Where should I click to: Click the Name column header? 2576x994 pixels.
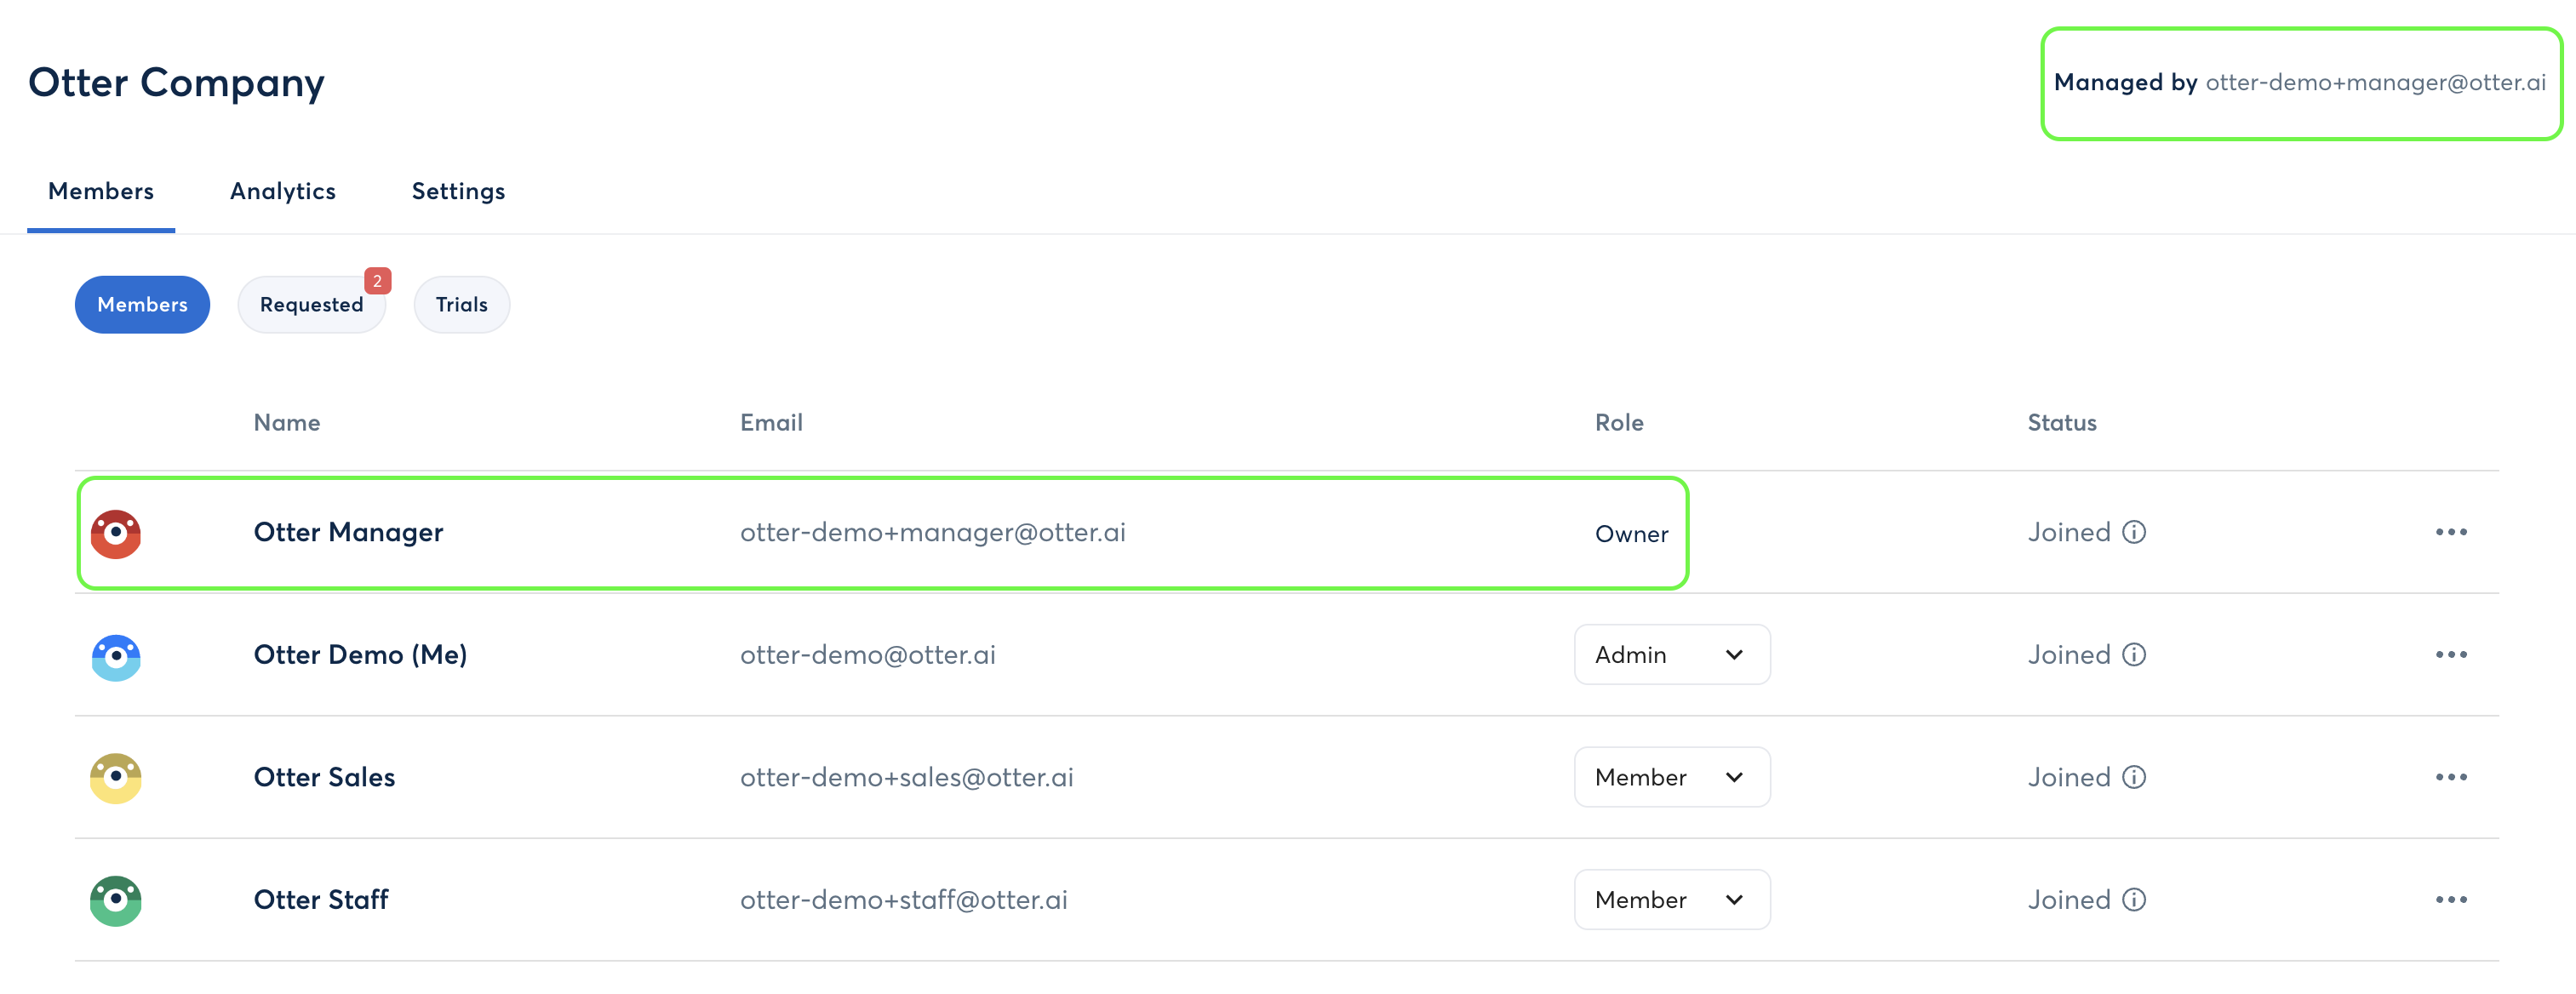[x=287, y=423]
